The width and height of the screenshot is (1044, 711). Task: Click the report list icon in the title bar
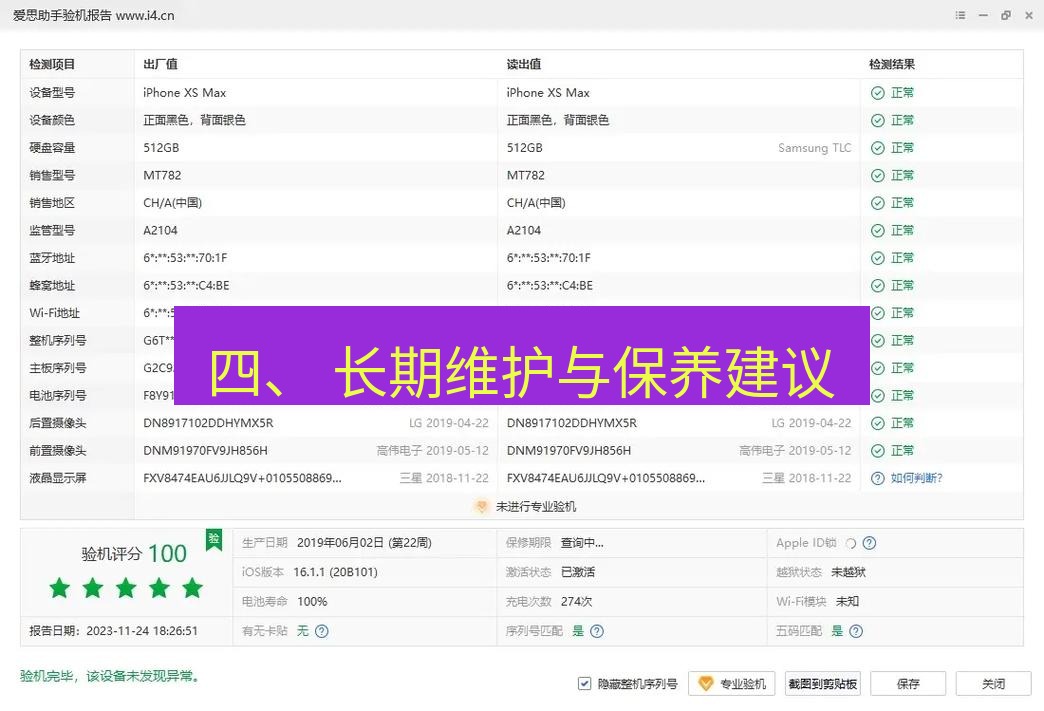click(x=959, y=15)
